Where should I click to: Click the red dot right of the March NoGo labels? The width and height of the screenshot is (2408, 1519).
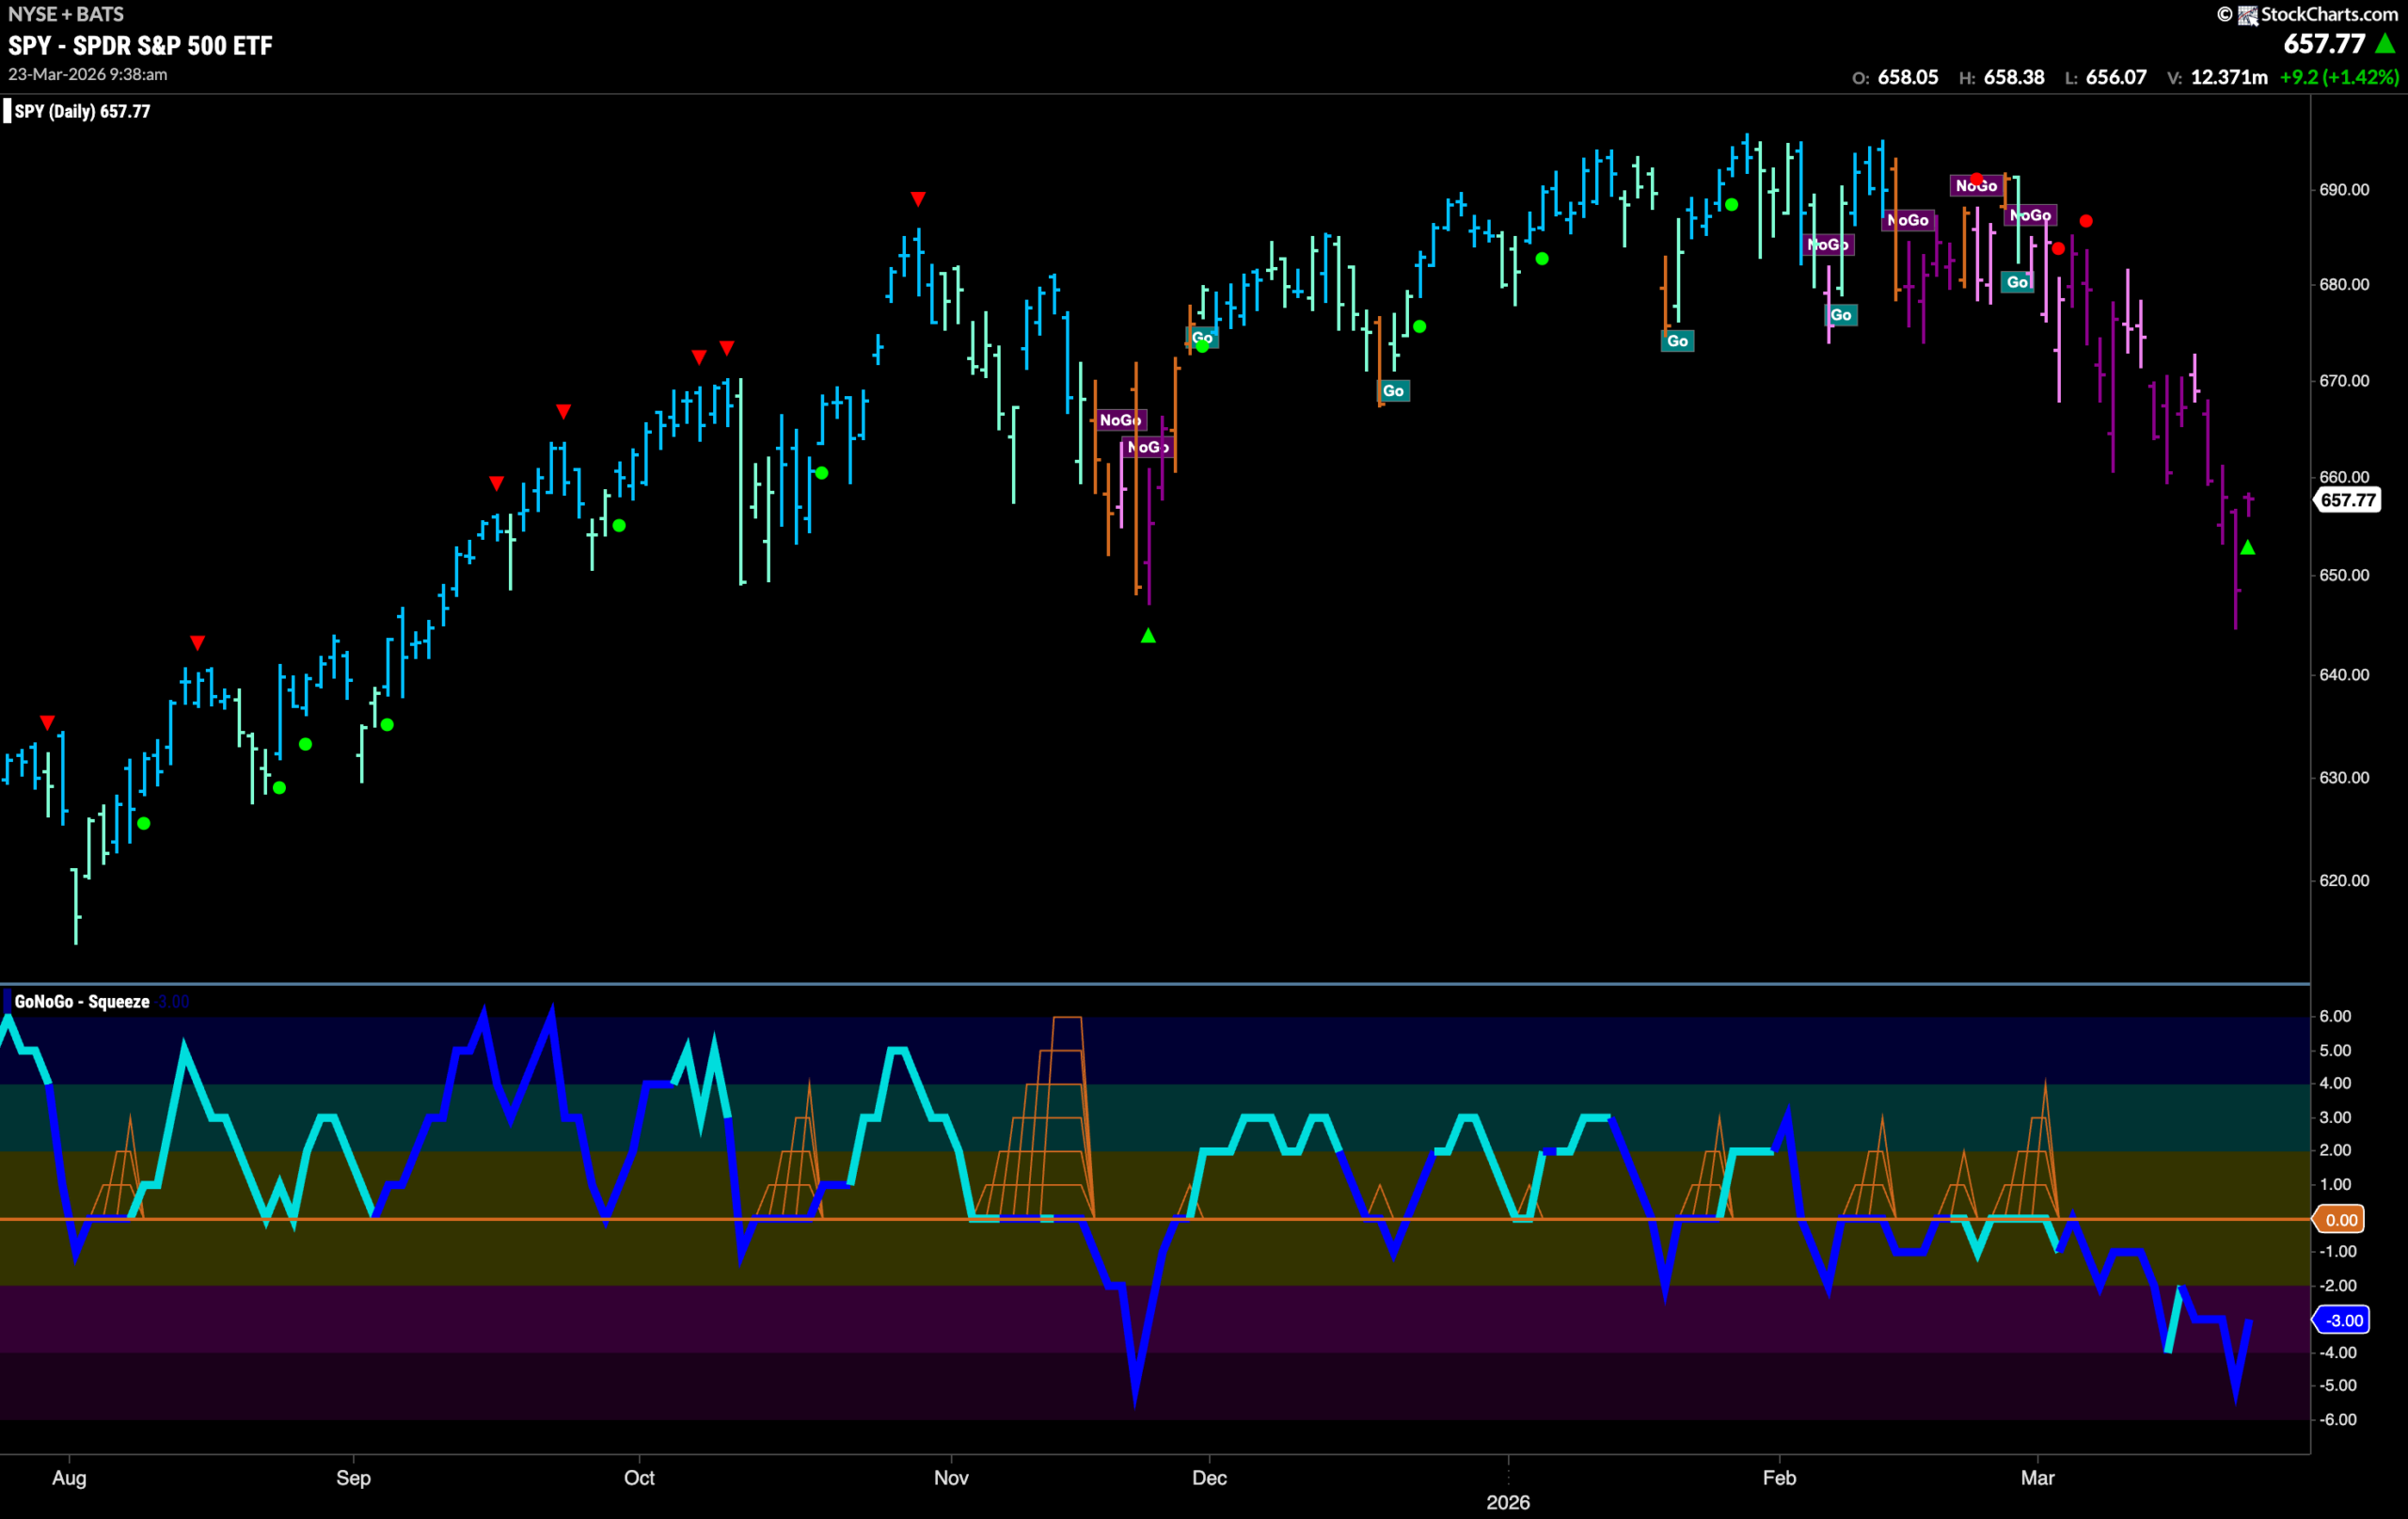(x=2085, y=221)
